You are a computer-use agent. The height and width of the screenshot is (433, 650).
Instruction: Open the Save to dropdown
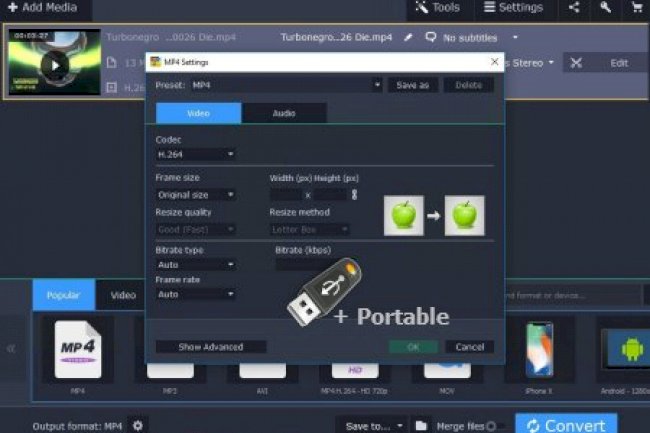[374, 426]
